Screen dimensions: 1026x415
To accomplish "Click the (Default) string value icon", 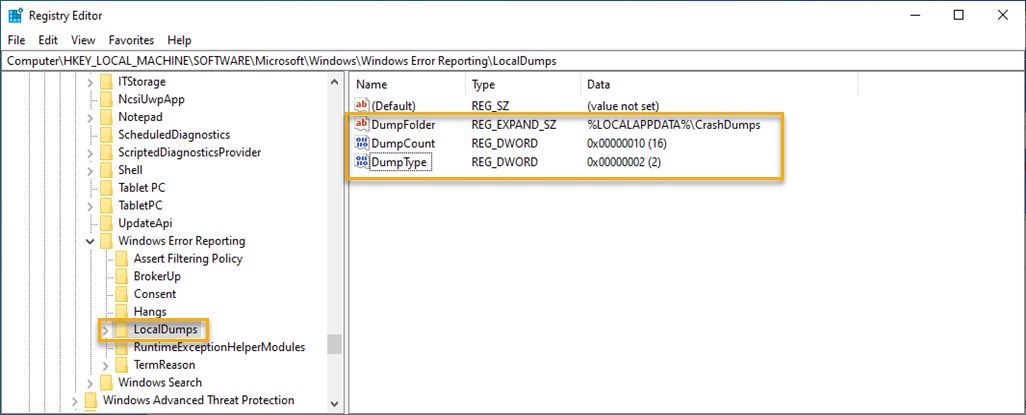I will 362,105.
